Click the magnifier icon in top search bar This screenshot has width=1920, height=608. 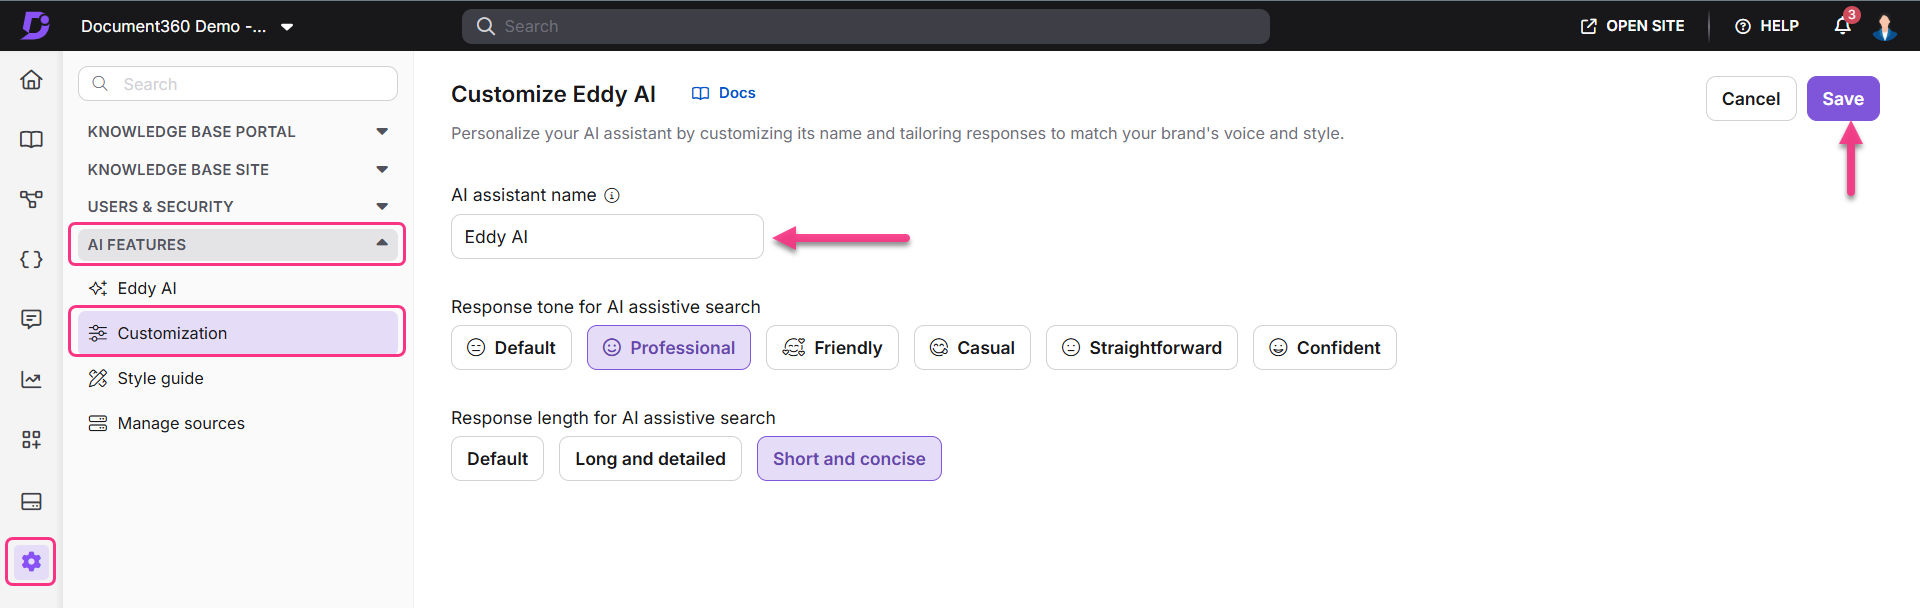pyautogui.click(x=486, y=26)
